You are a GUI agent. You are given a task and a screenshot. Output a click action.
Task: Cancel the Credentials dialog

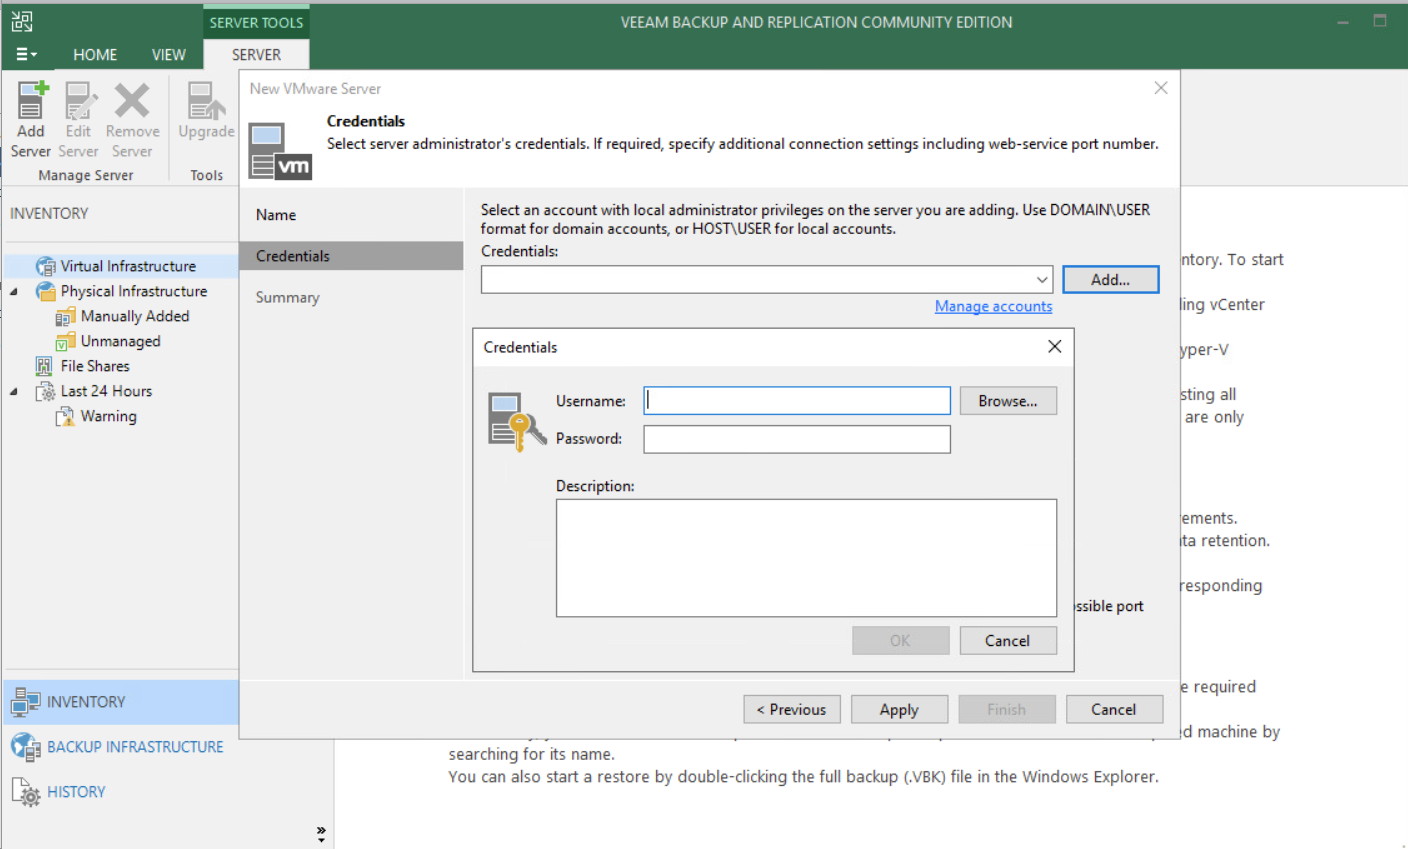1008,641
